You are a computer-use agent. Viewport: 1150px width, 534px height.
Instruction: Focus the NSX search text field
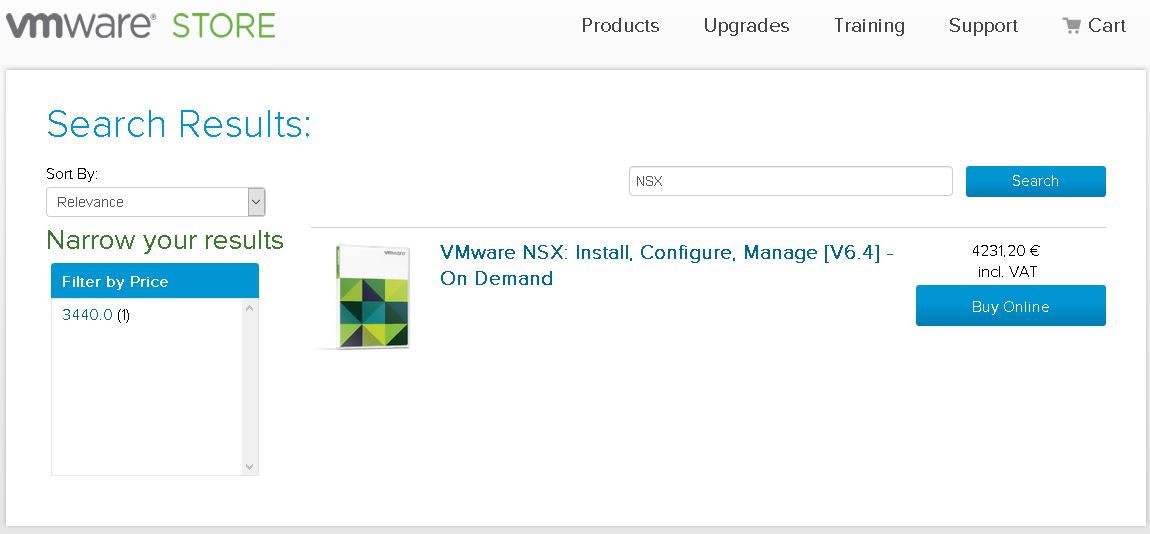(790, 181)
